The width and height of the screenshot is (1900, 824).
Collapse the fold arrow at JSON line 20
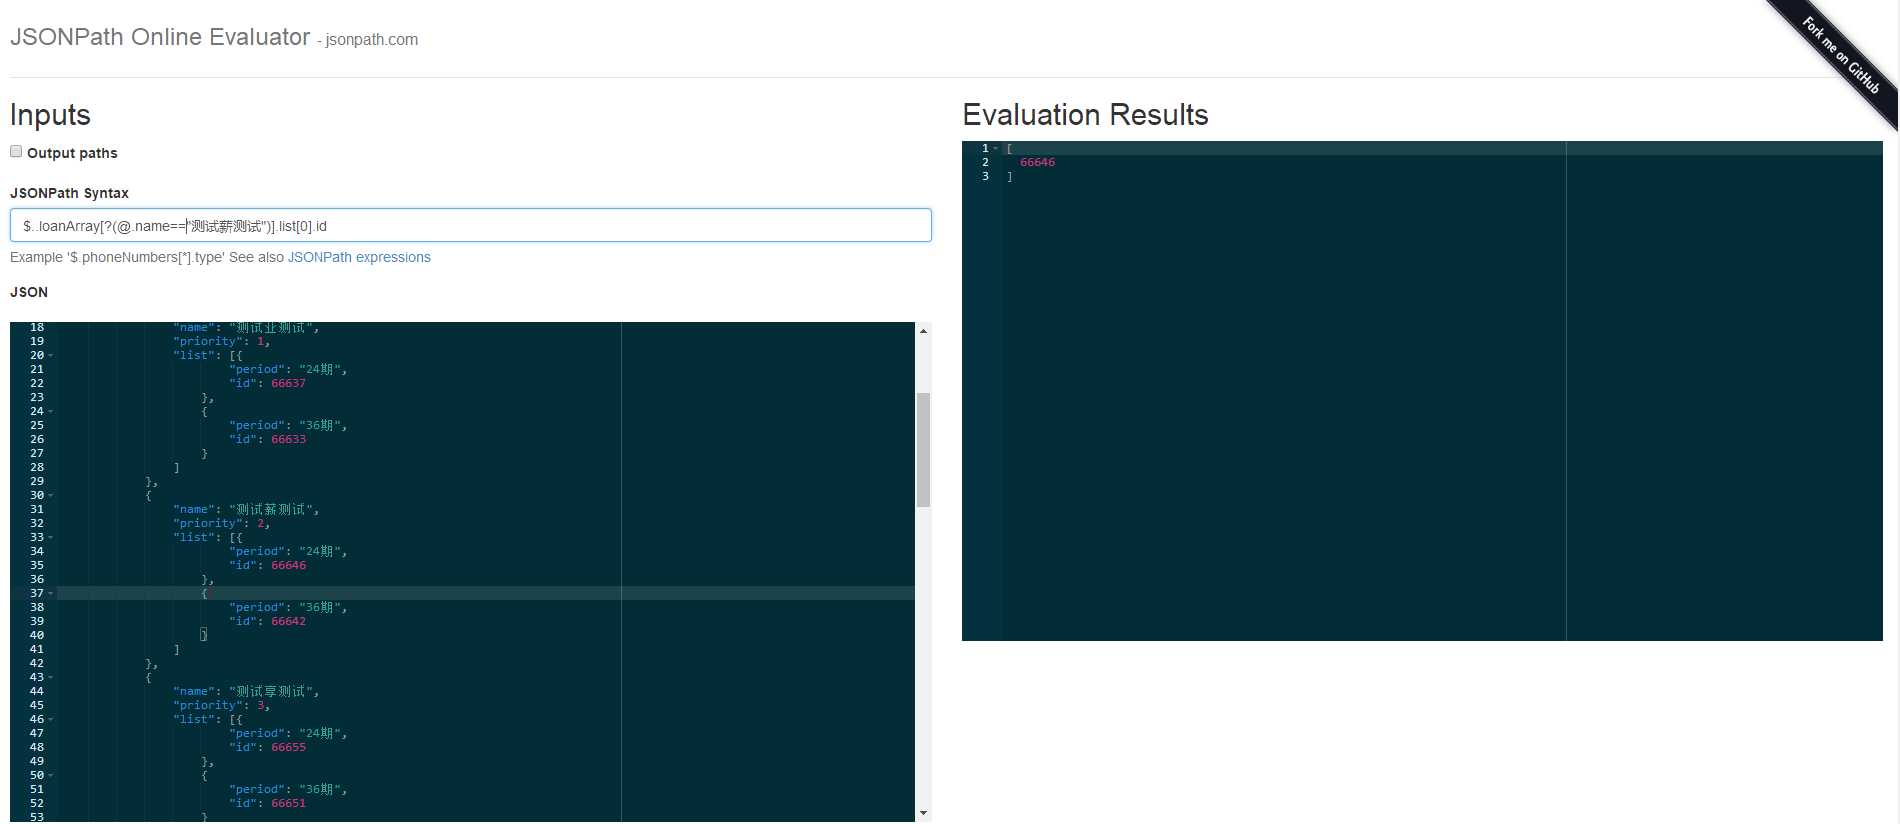point(51,356)
